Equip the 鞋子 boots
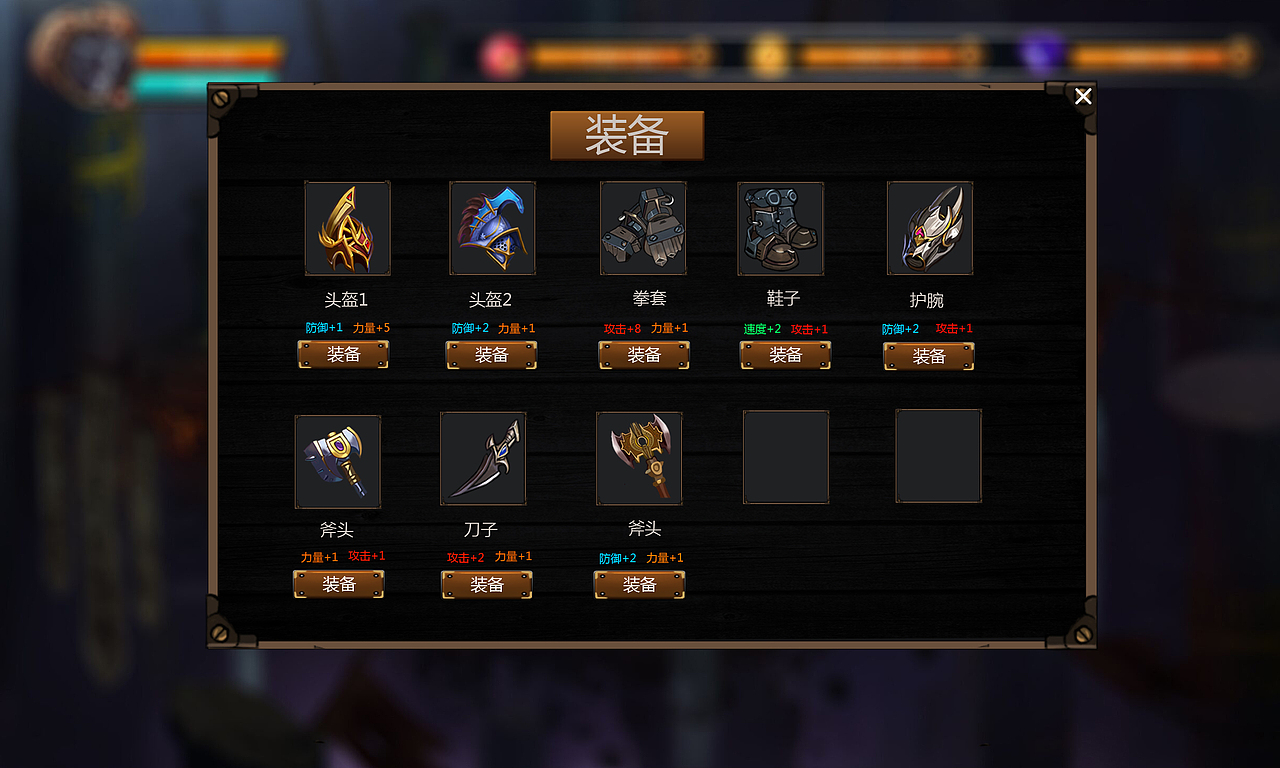The width and height of the screenshot is (1280, 768). coord(785,355)
